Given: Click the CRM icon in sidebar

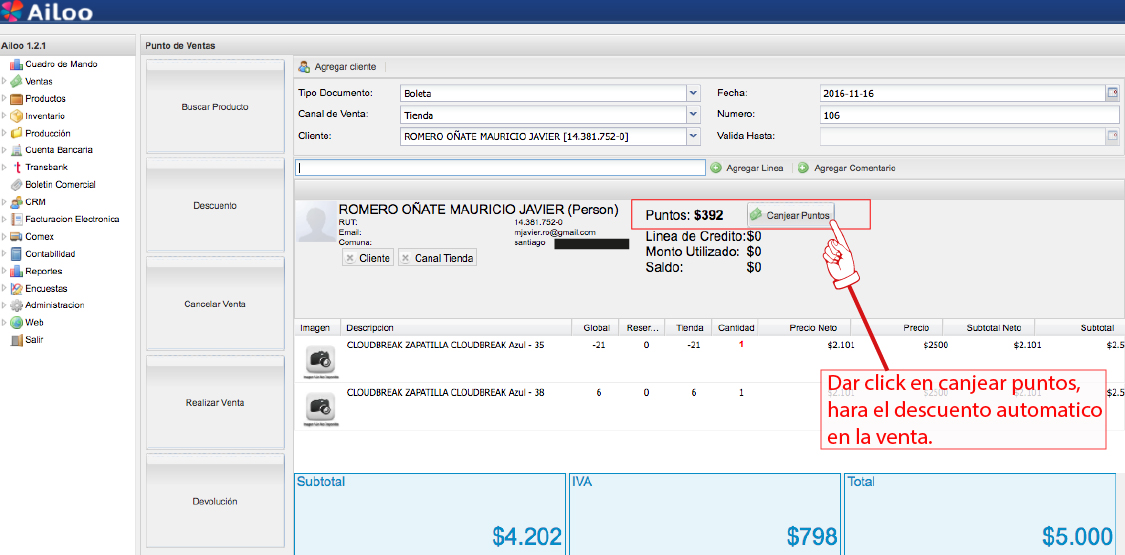Looking at the screenshot, I should 16,201.
